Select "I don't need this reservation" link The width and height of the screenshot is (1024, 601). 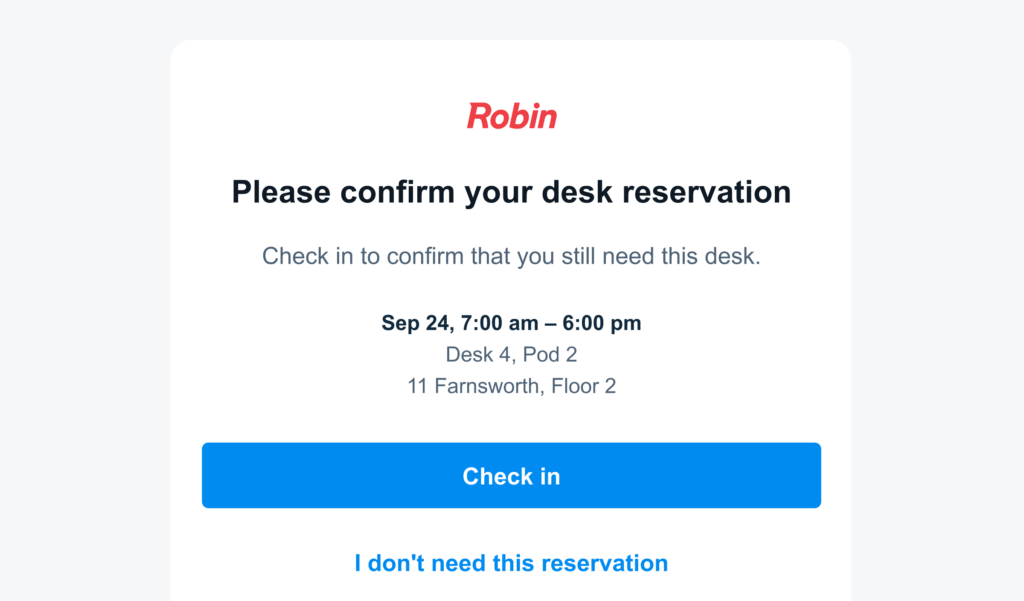click(x=511, y=563)
